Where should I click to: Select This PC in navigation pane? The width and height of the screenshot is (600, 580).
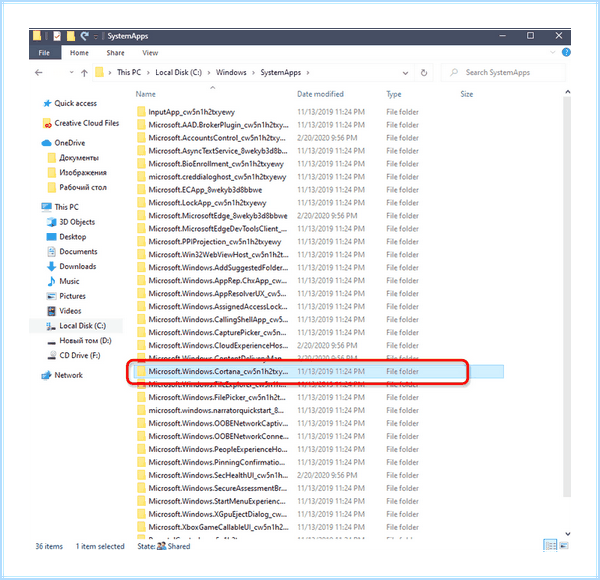point(60,207)
